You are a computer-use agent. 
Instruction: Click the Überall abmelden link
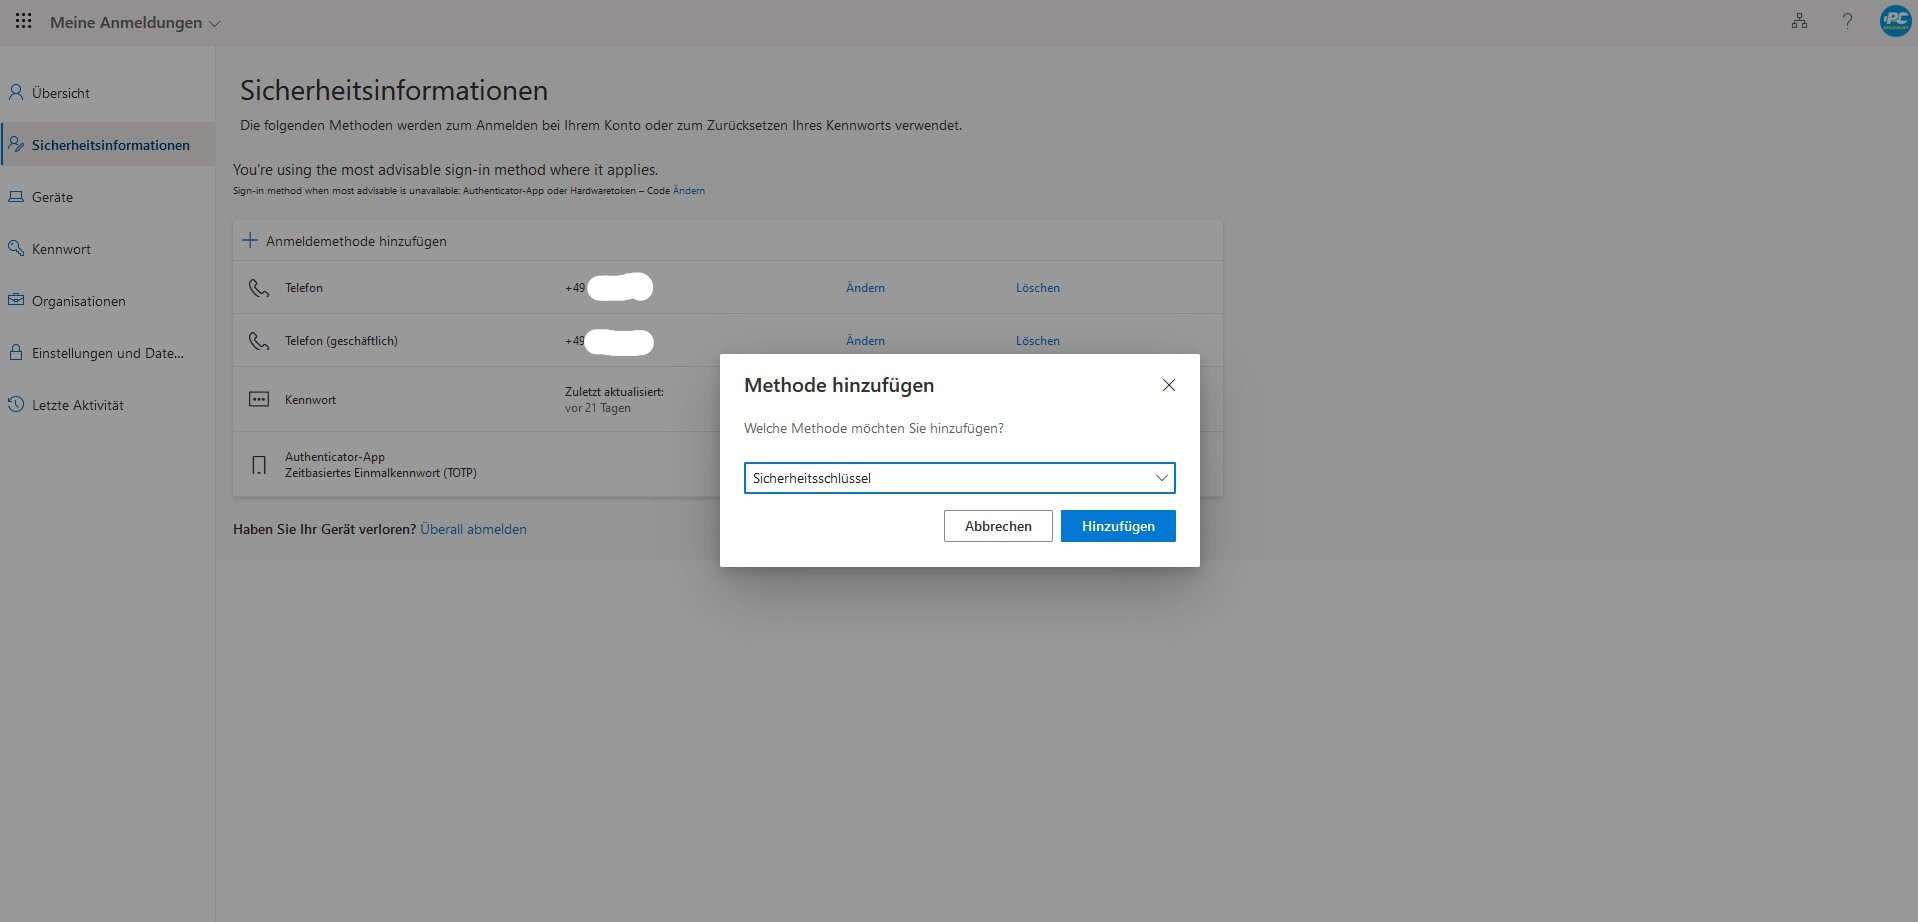(473, 529)
